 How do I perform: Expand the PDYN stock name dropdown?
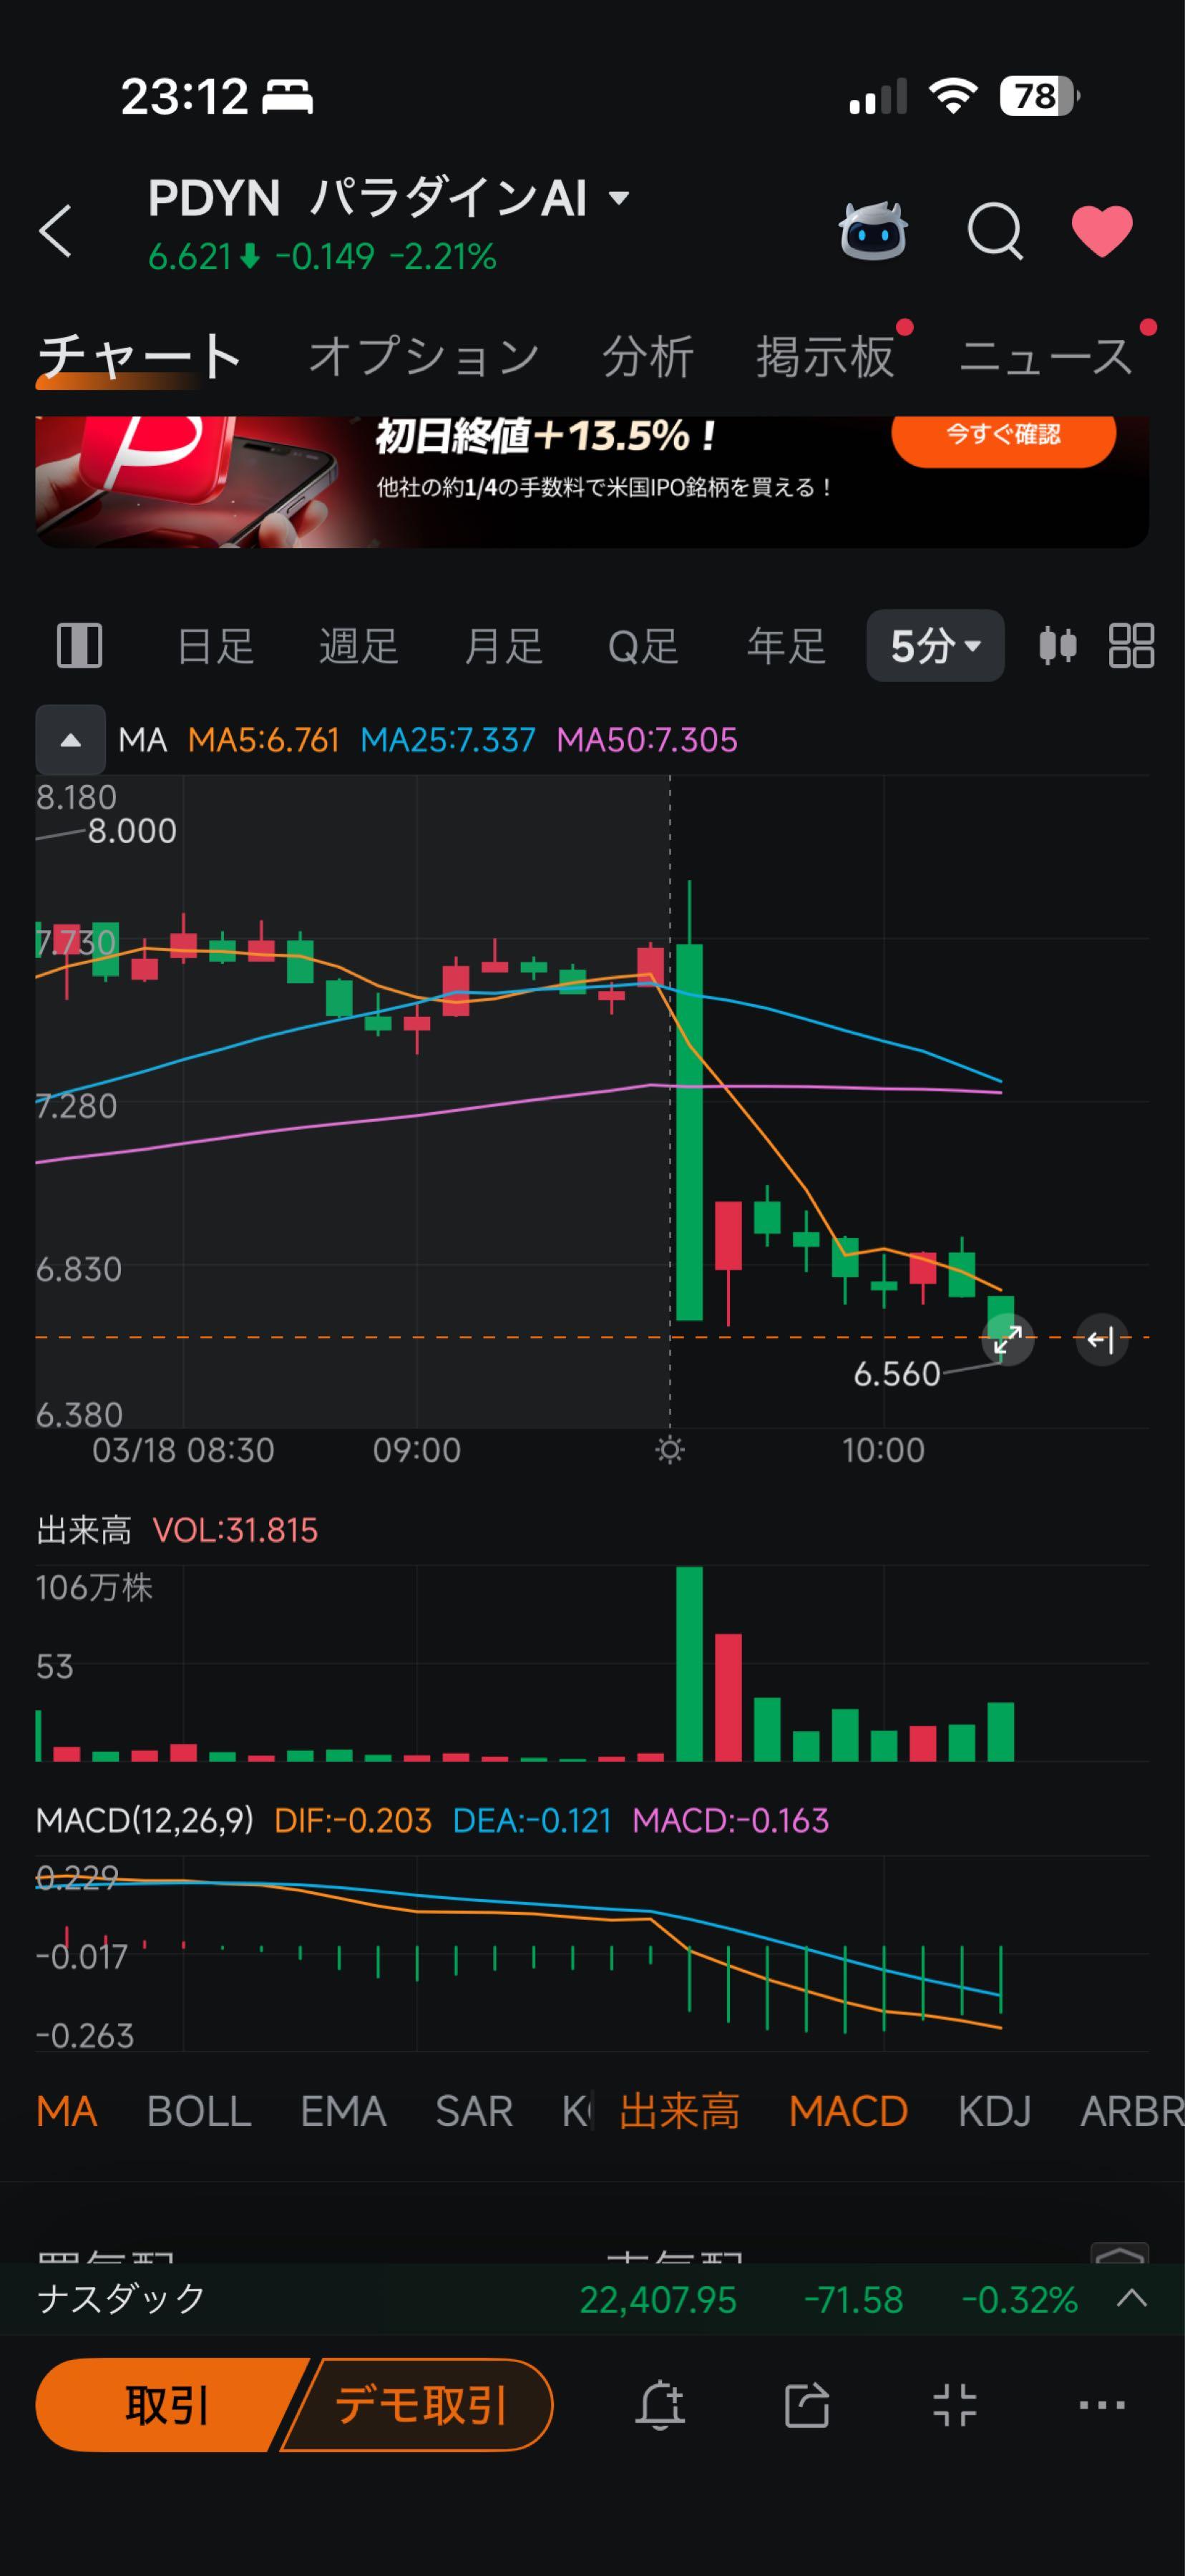click(x=619, y=198)
